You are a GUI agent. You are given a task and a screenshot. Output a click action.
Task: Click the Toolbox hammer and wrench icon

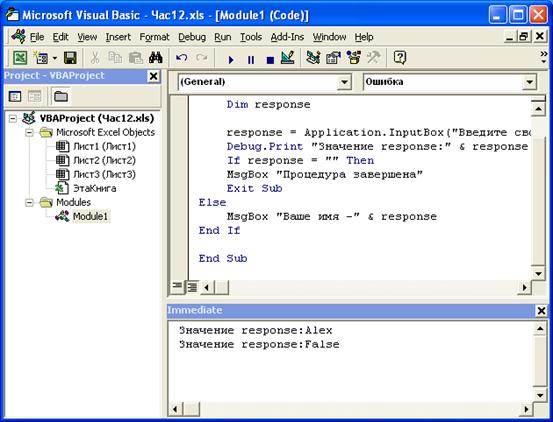click(373, 58)
